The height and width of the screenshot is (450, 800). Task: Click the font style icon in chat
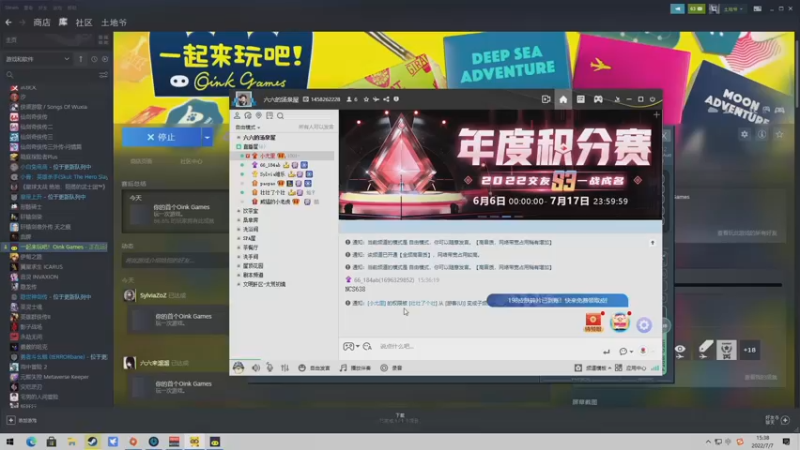tap(367, 346)
